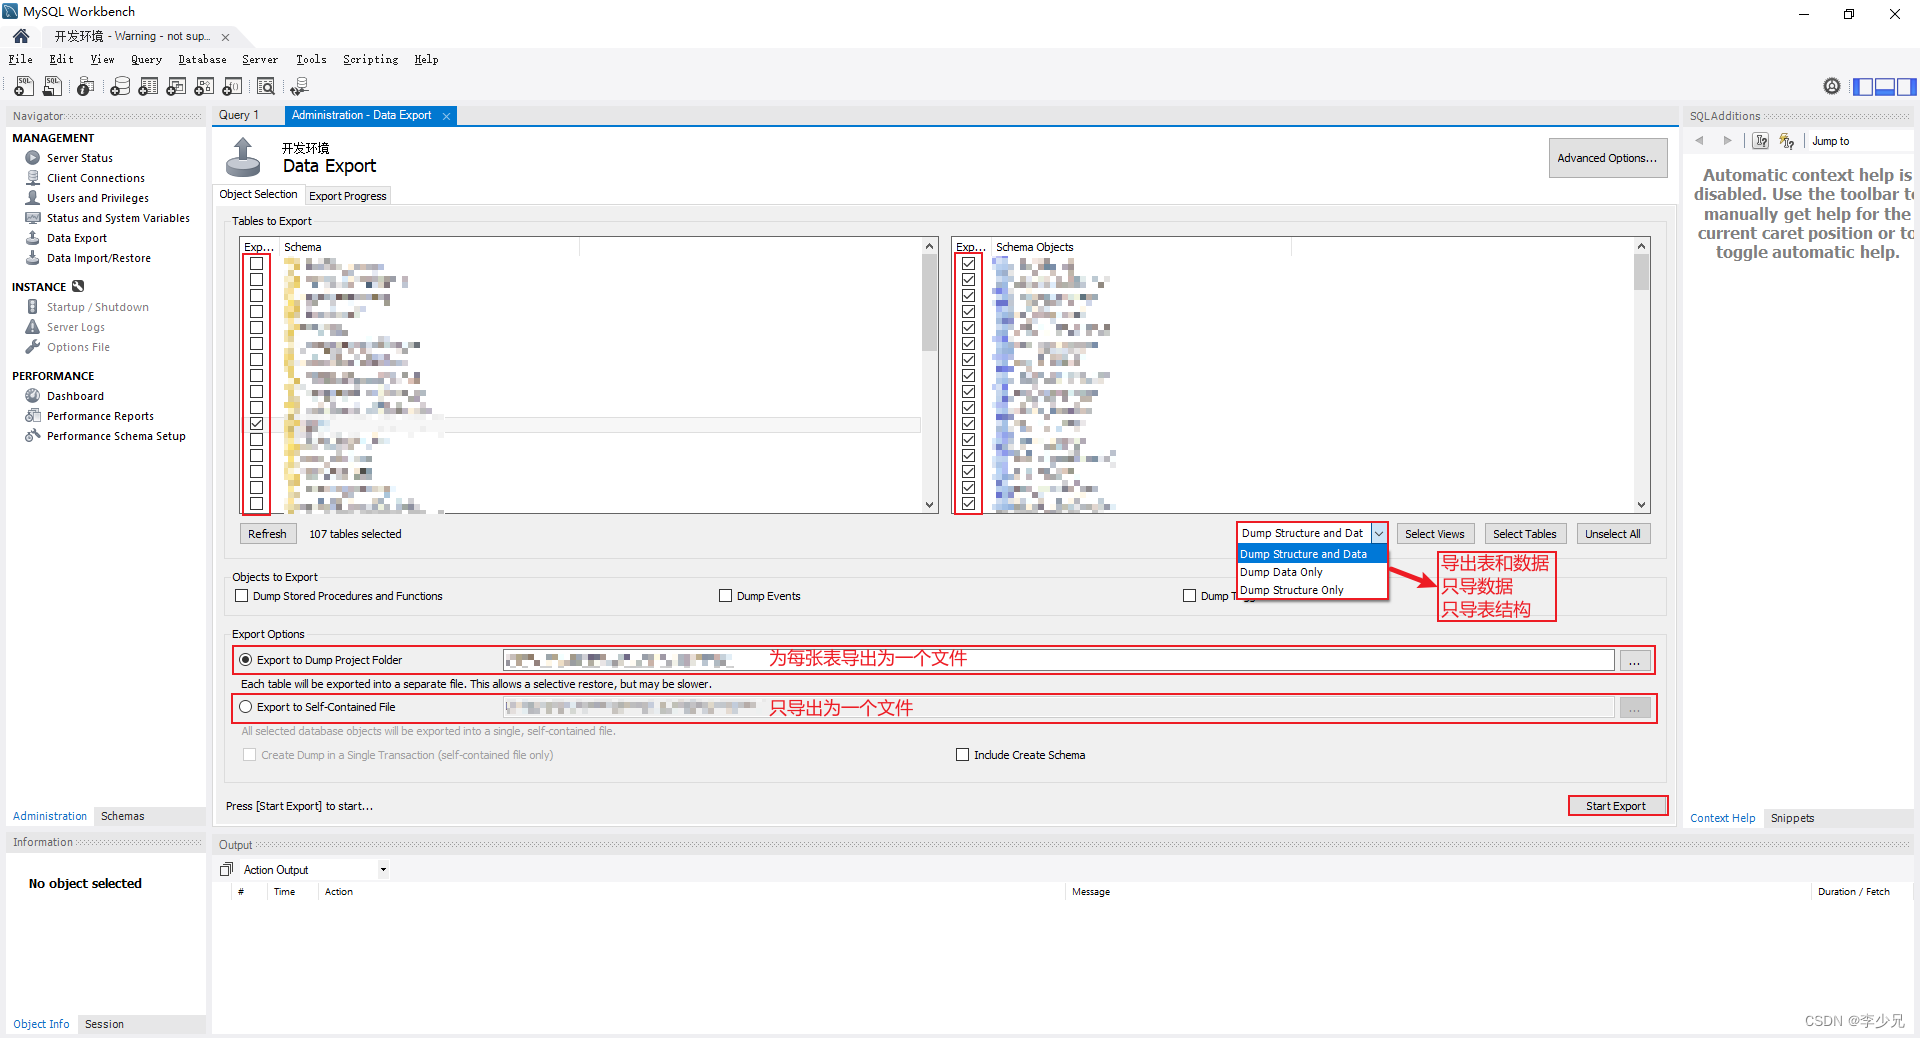1920x1038 pixels.
Task: Open the Scripting menu
Action: click(x=370, y=60)
